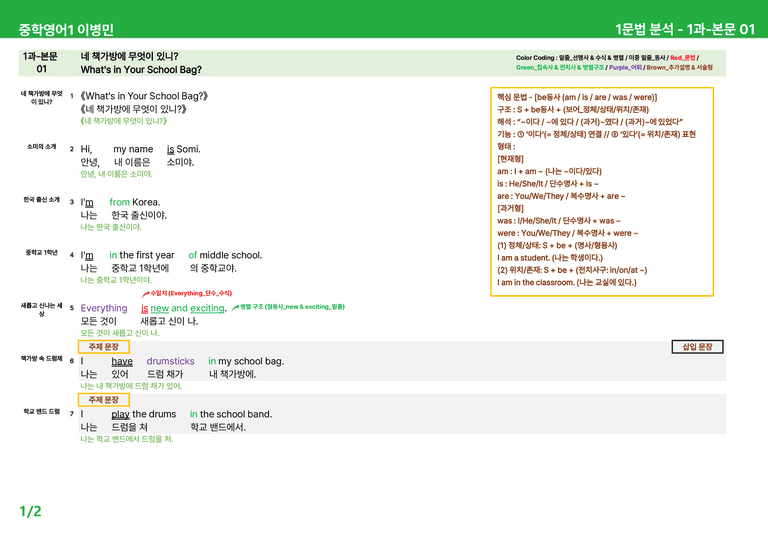Image resolution: width=768 pixels, height=543 pixels.
Task: Click the Korean gloss '내 이름은'
Action: (x=132, y=162)
